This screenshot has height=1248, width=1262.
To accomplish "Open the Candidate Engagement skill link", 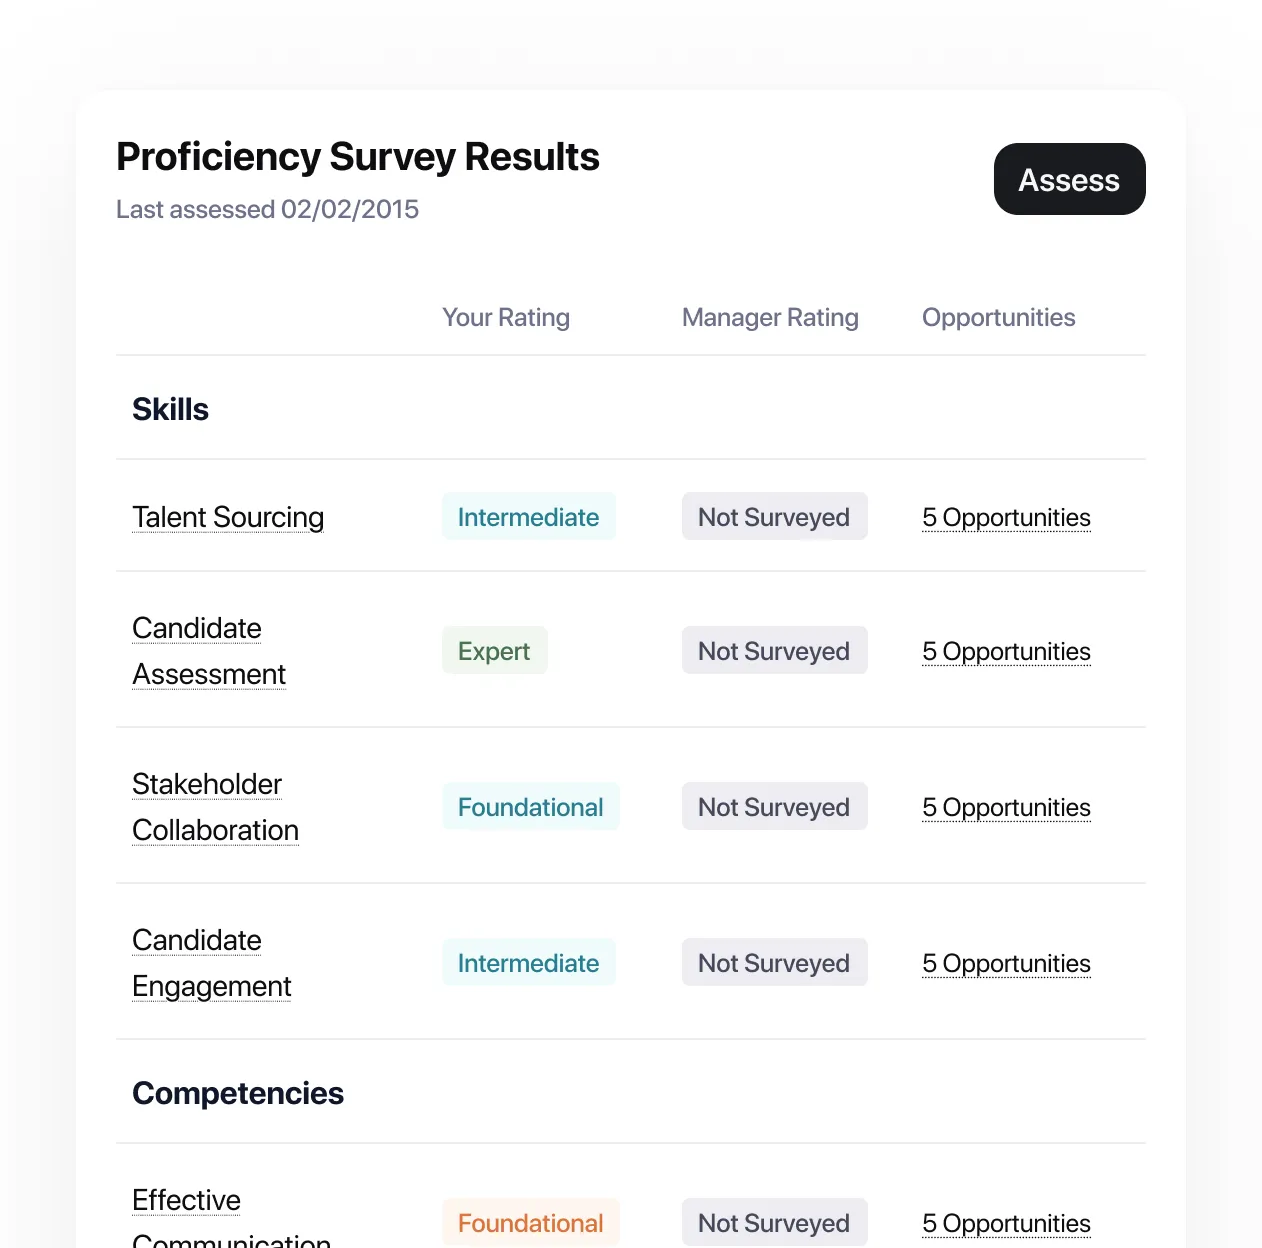I will coord(211,963).
